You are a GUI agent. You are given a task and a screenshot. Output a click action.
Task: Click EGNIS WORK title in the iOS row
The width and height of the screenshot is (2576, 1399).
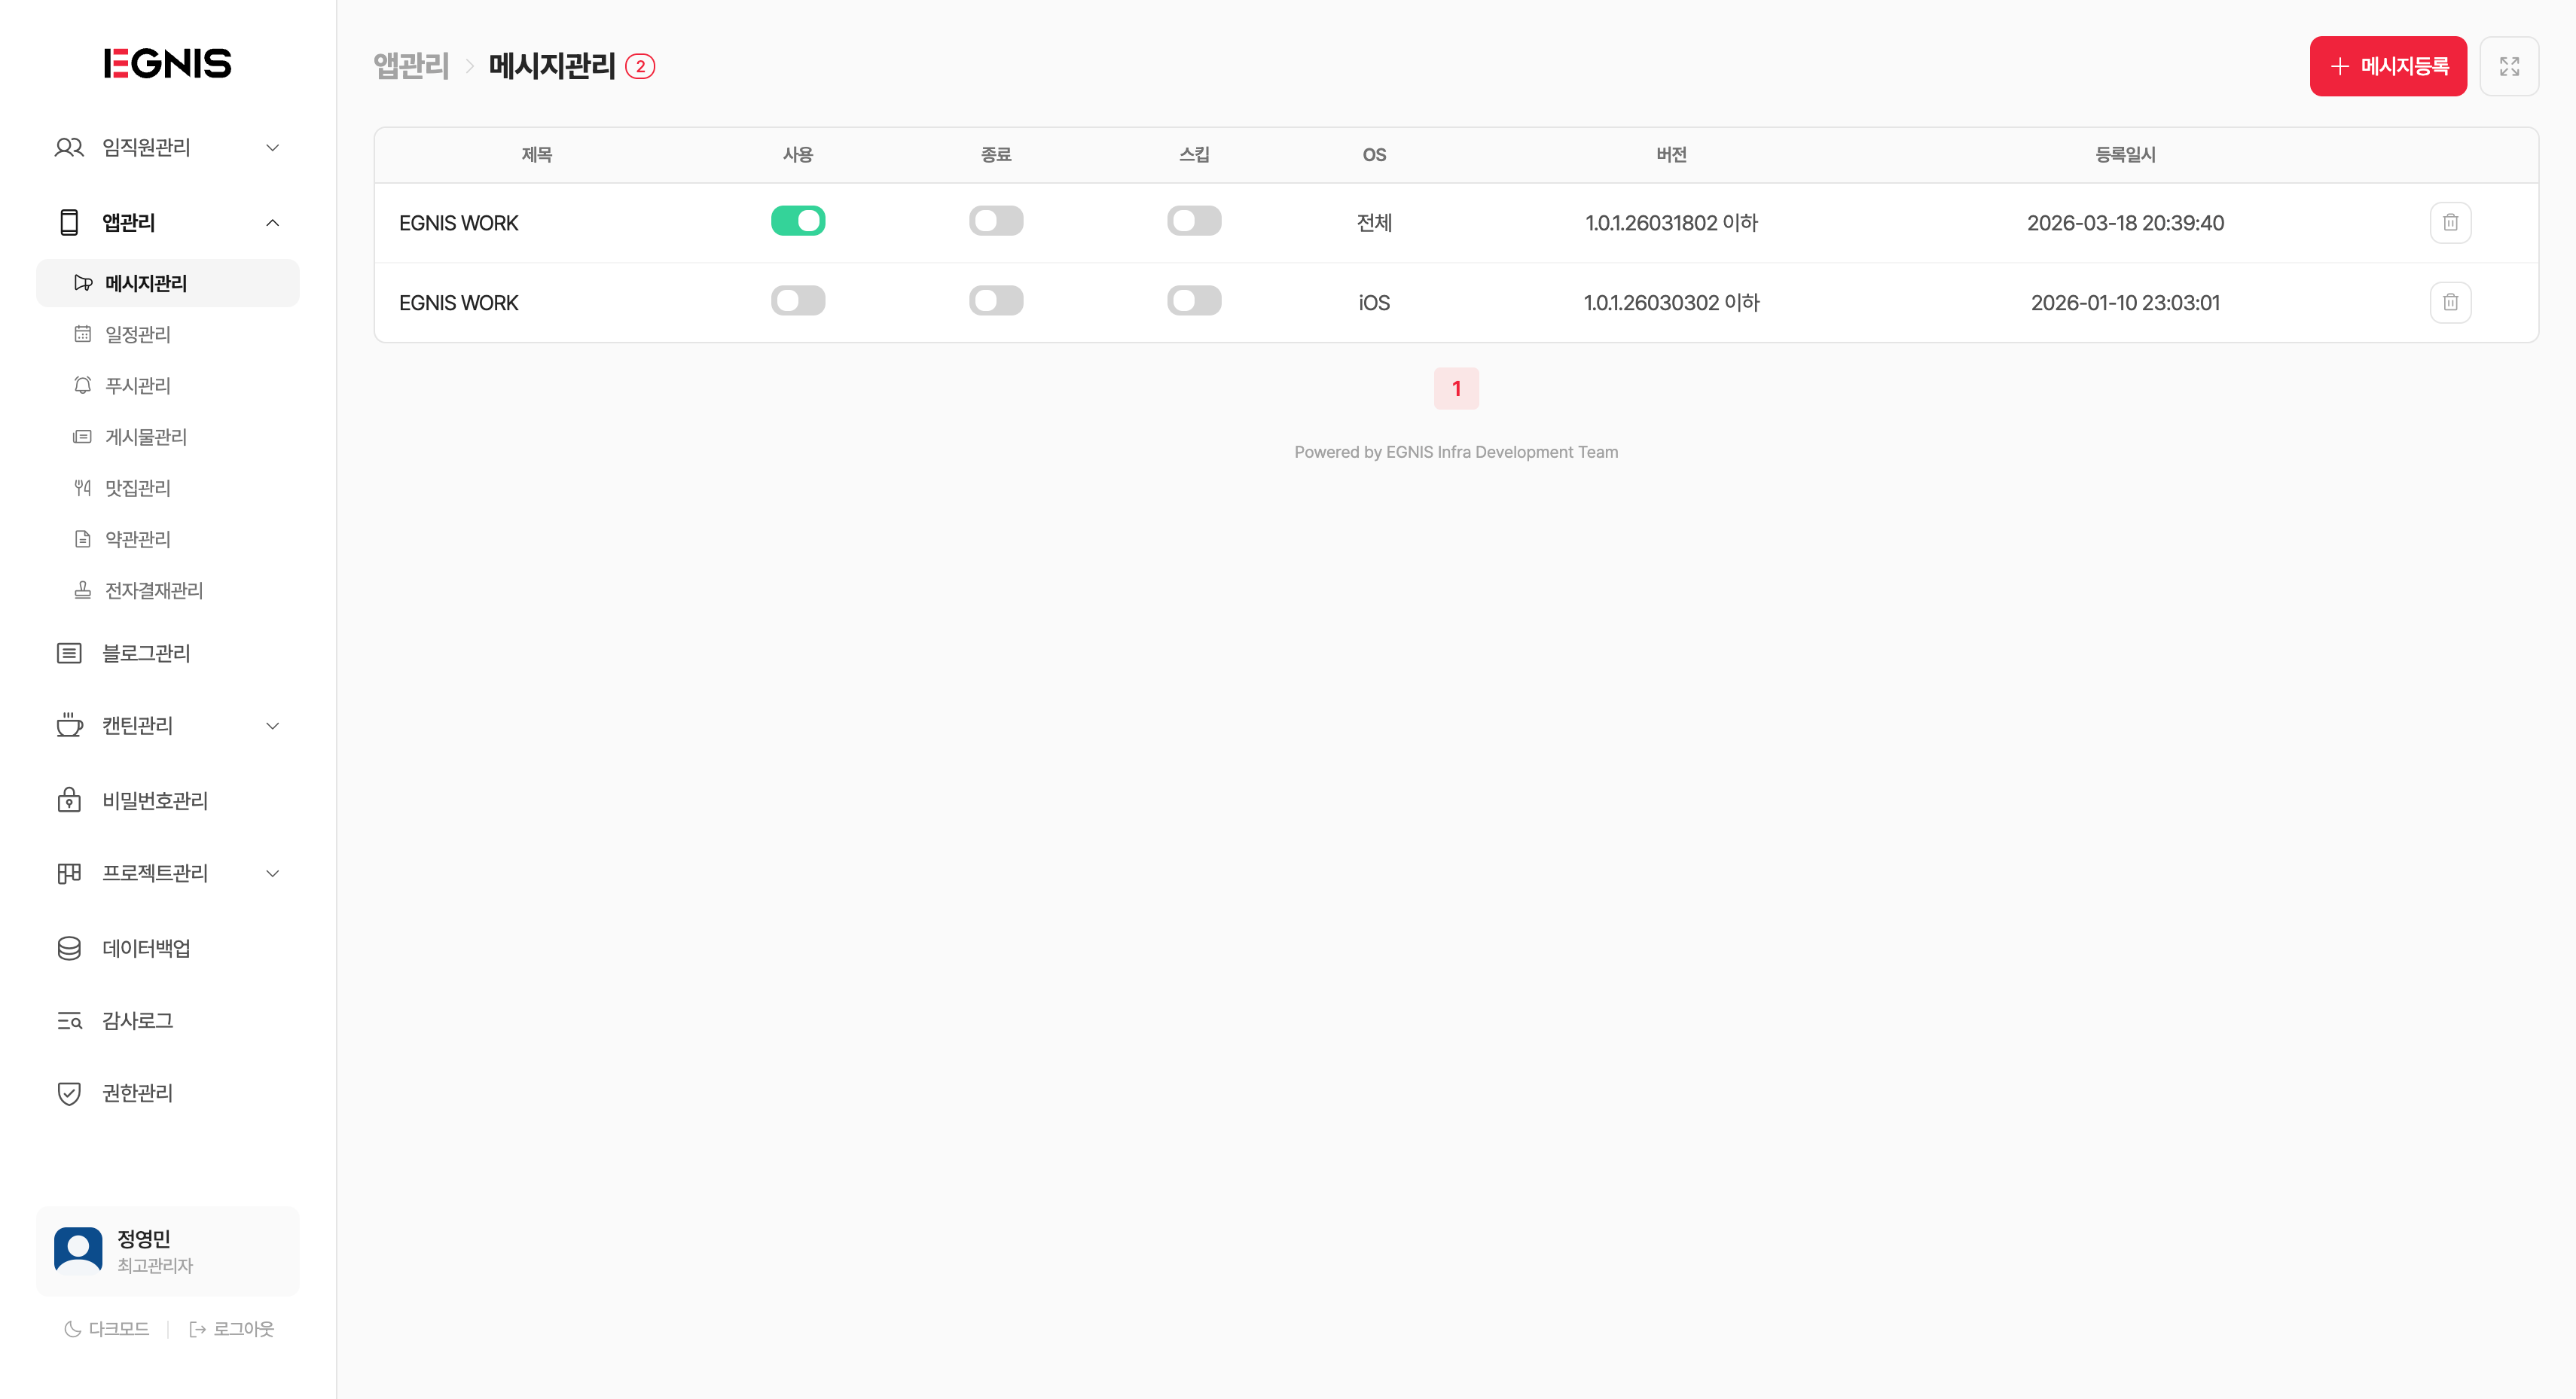[458, 303]
